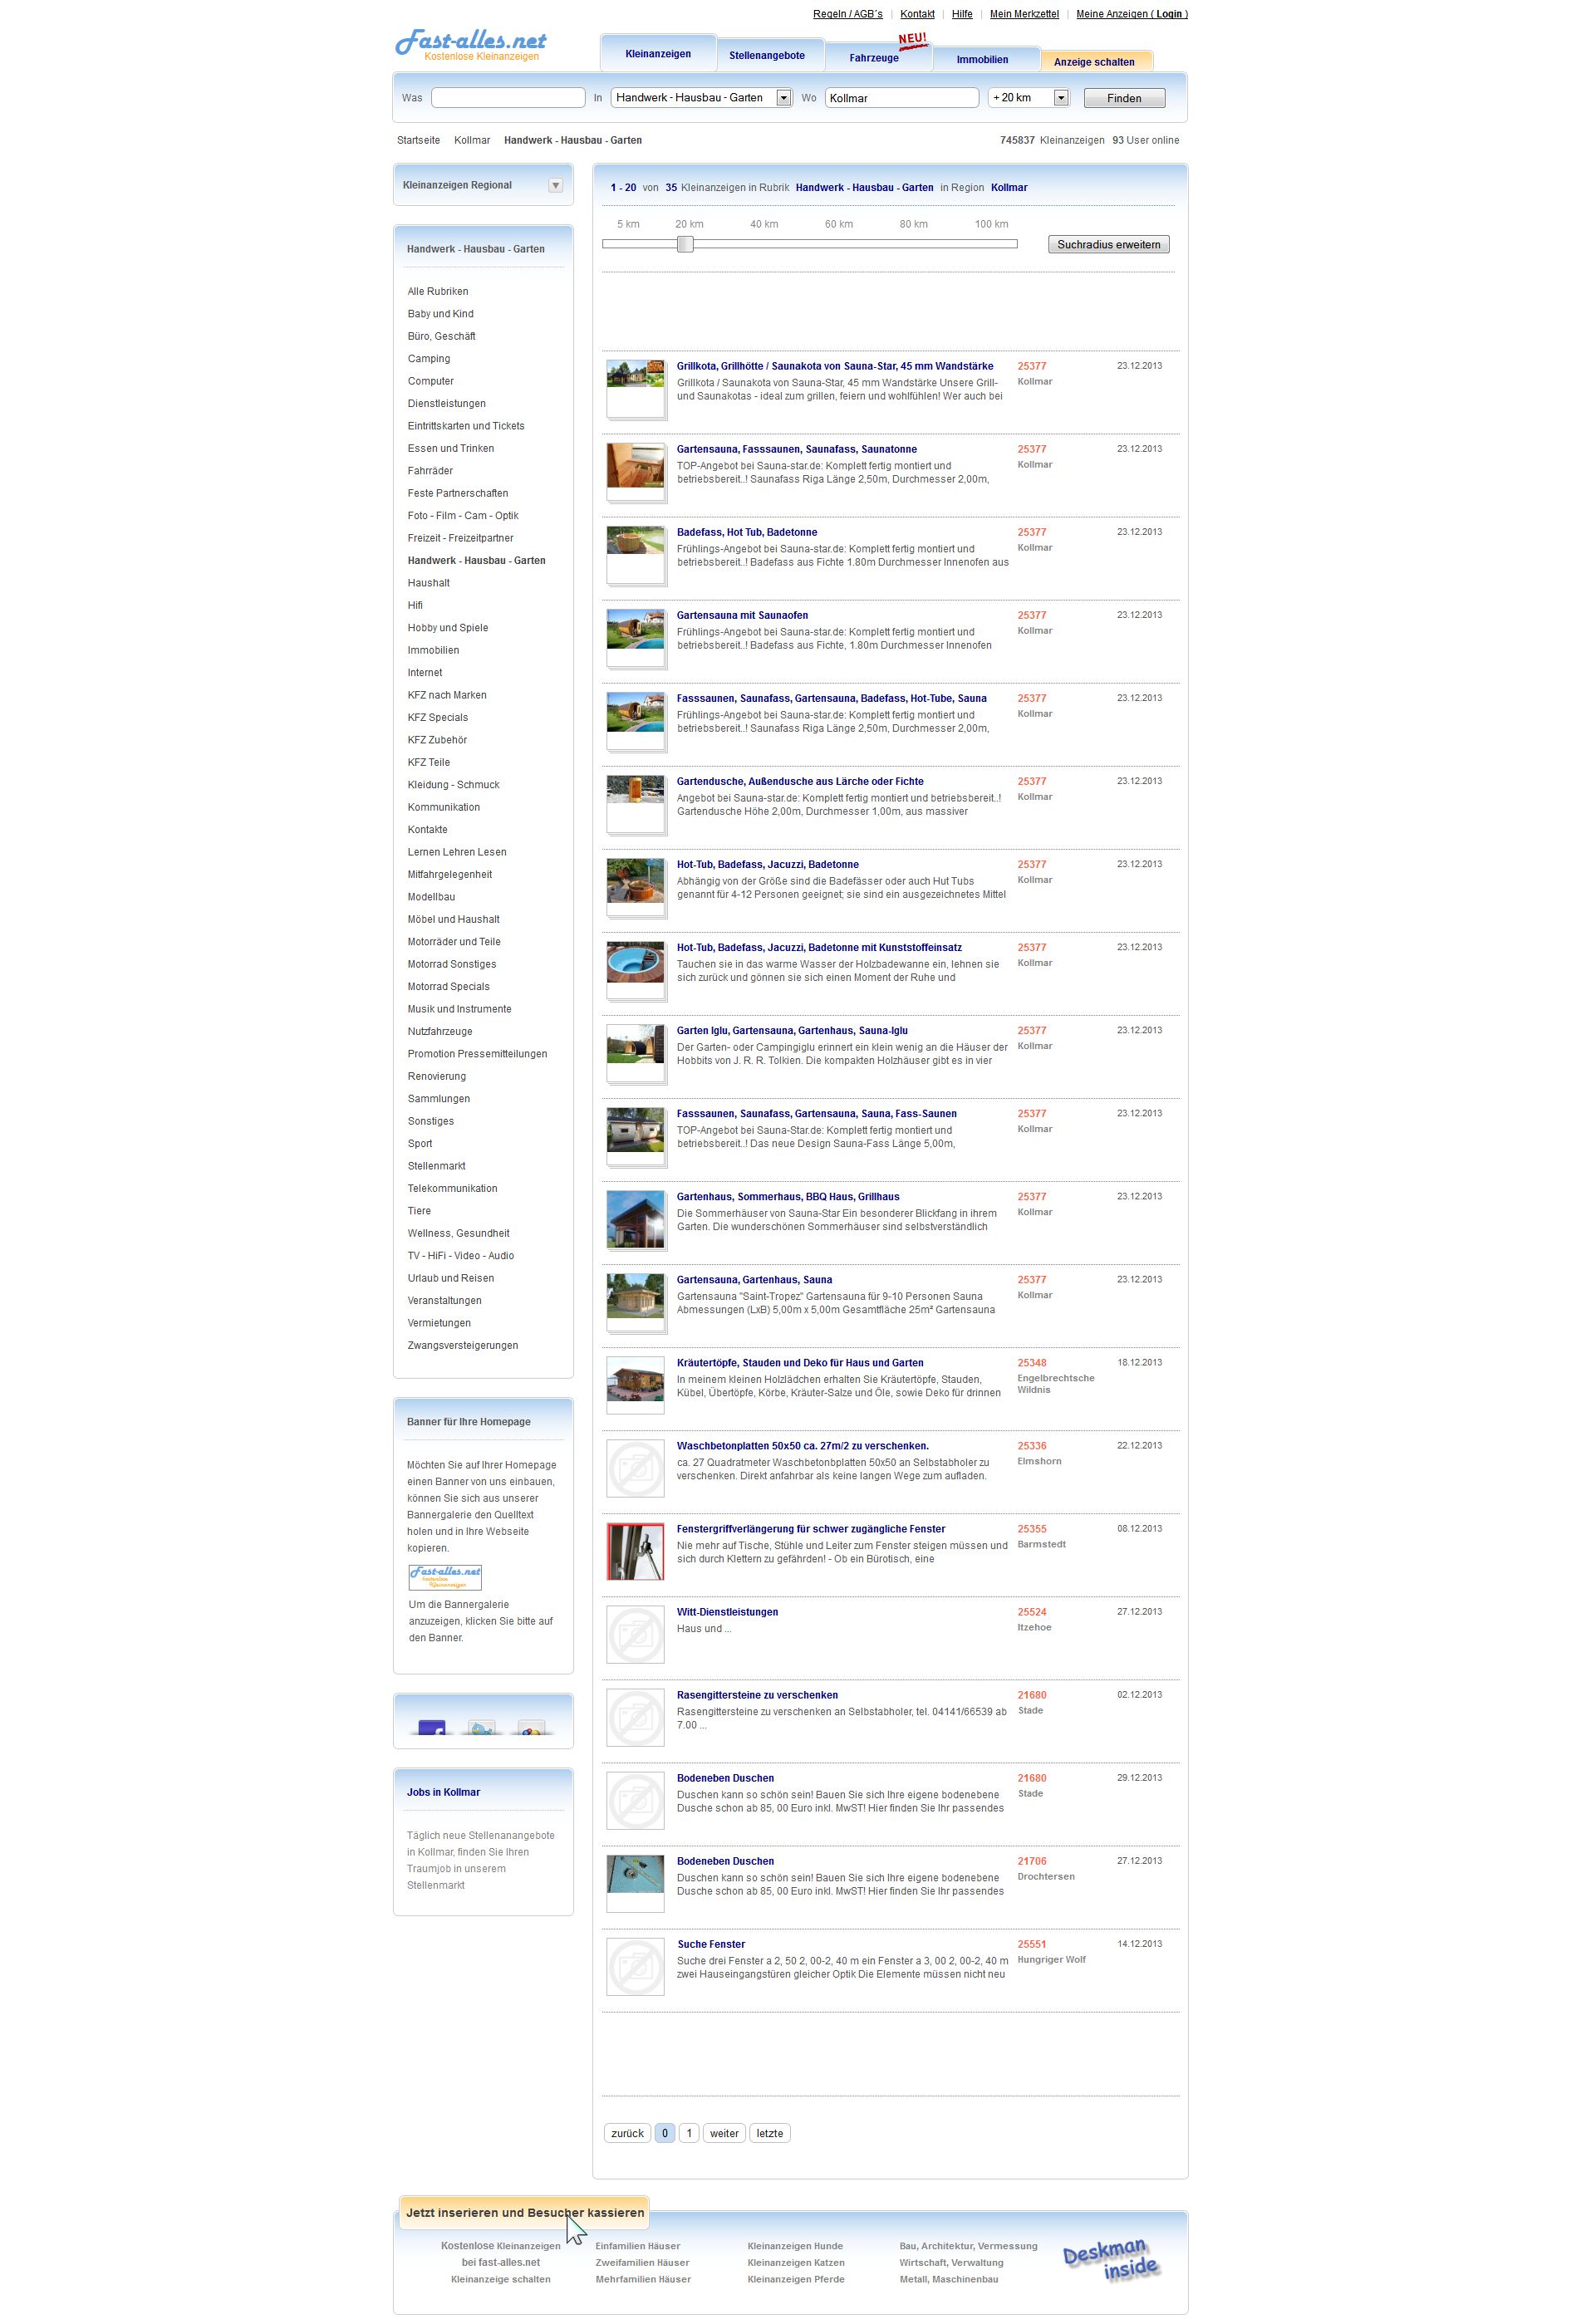The width and height of the screenshot is (1581, 2324).
Task: Switch to the Fahrzeuge tab
Action: [x=874, y=58]
